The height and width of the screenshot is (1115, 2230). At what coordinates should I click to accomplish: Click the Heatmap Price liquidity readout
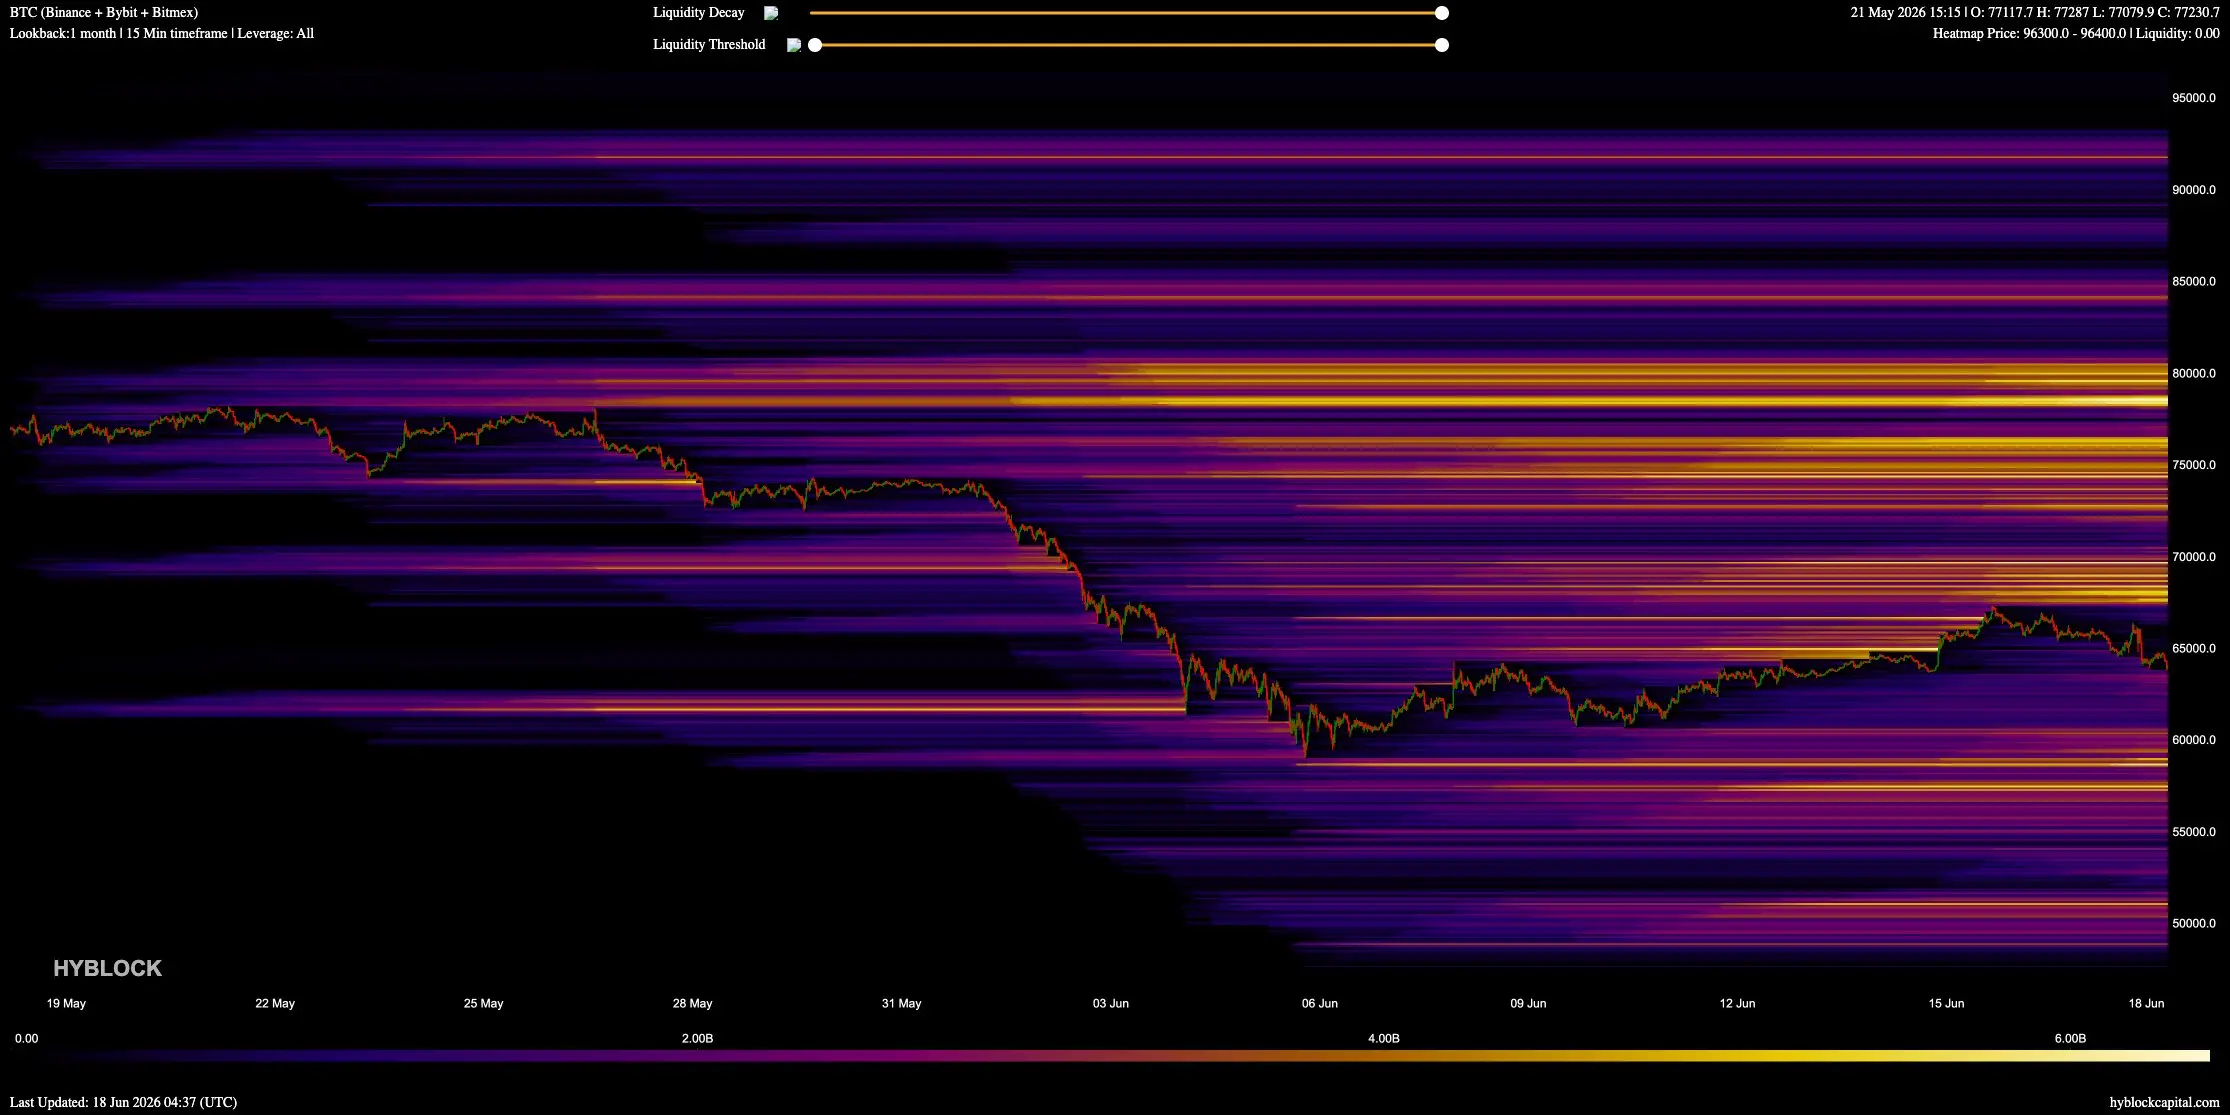coord(2076,33)
